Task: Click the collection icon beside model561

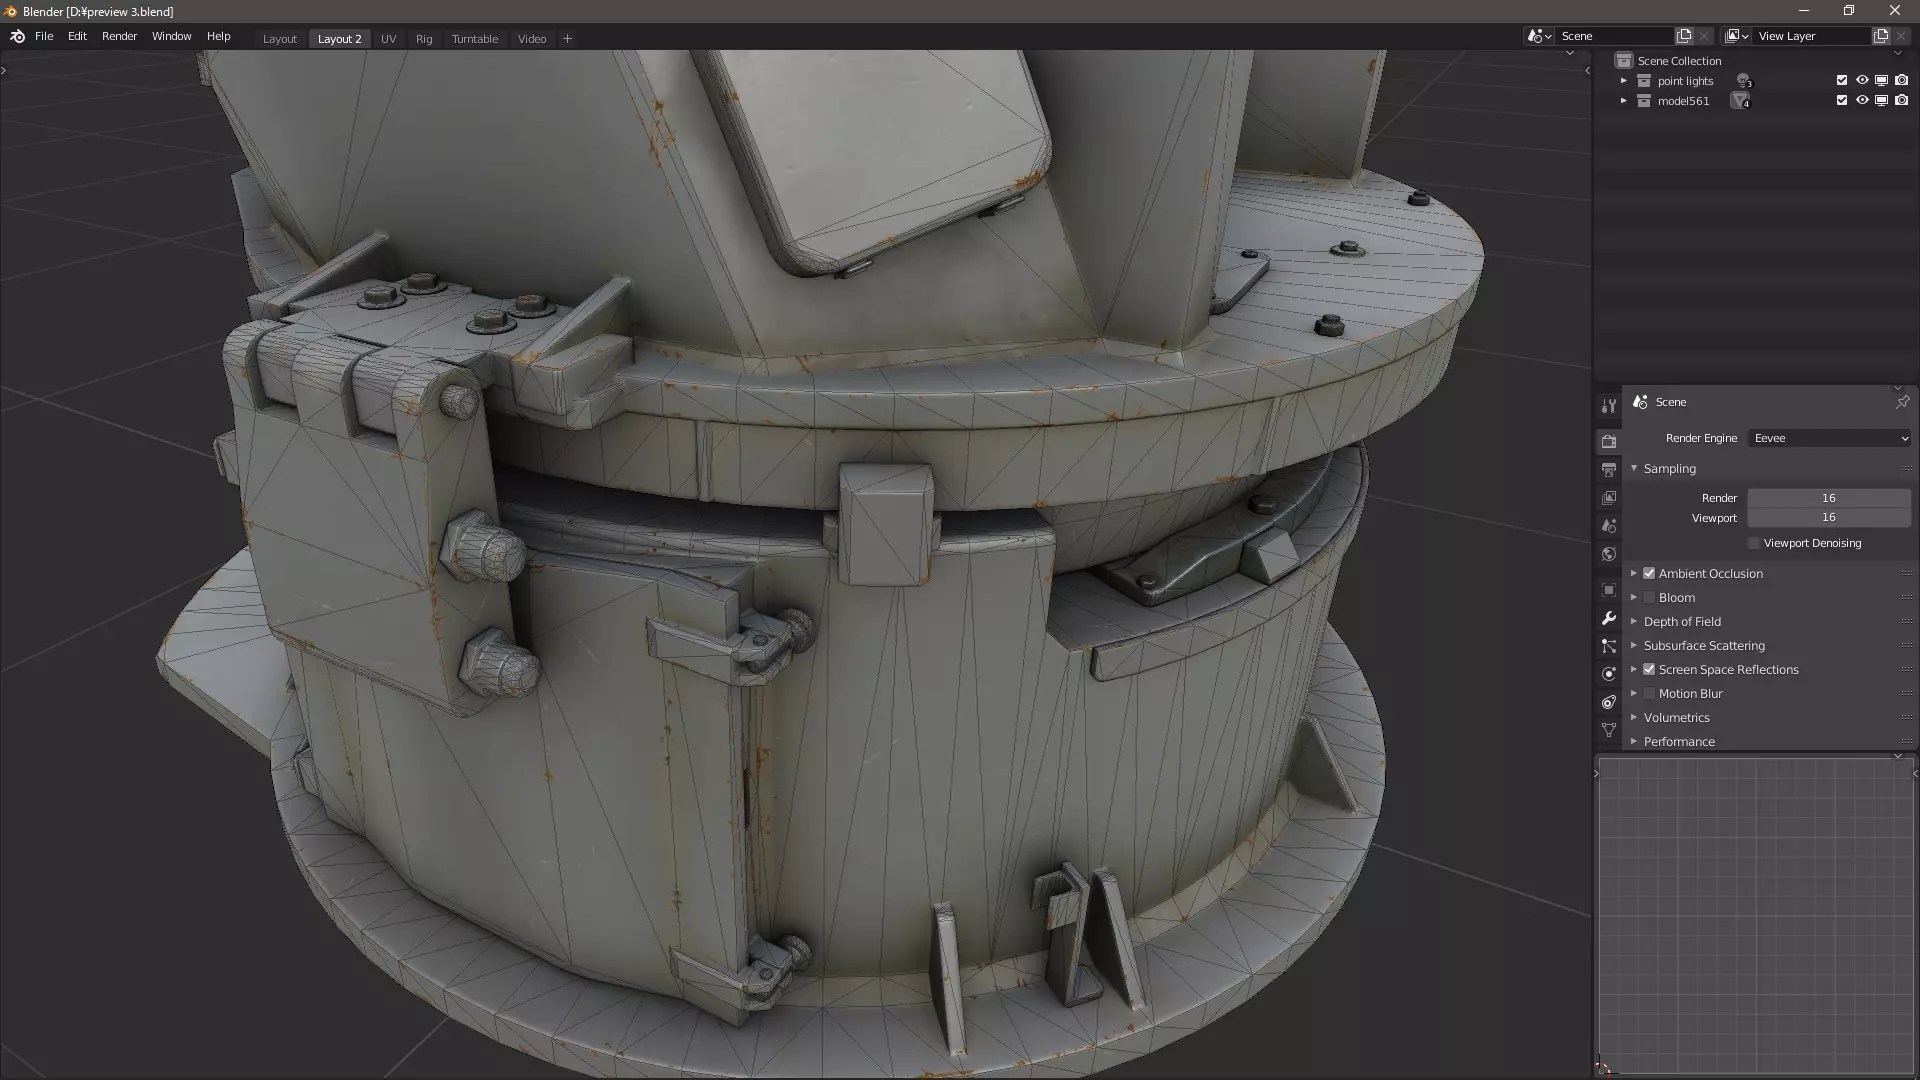Action: click(x=1644, y=101)
